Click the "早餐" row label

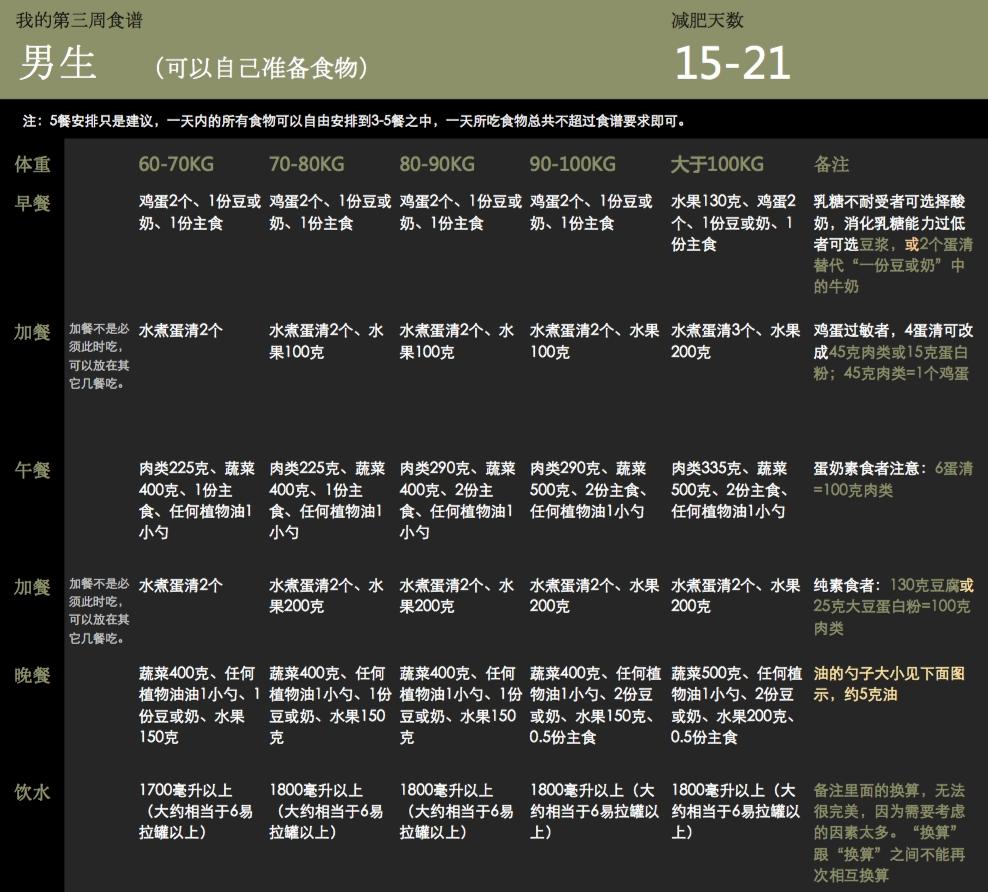click(32, 203)
